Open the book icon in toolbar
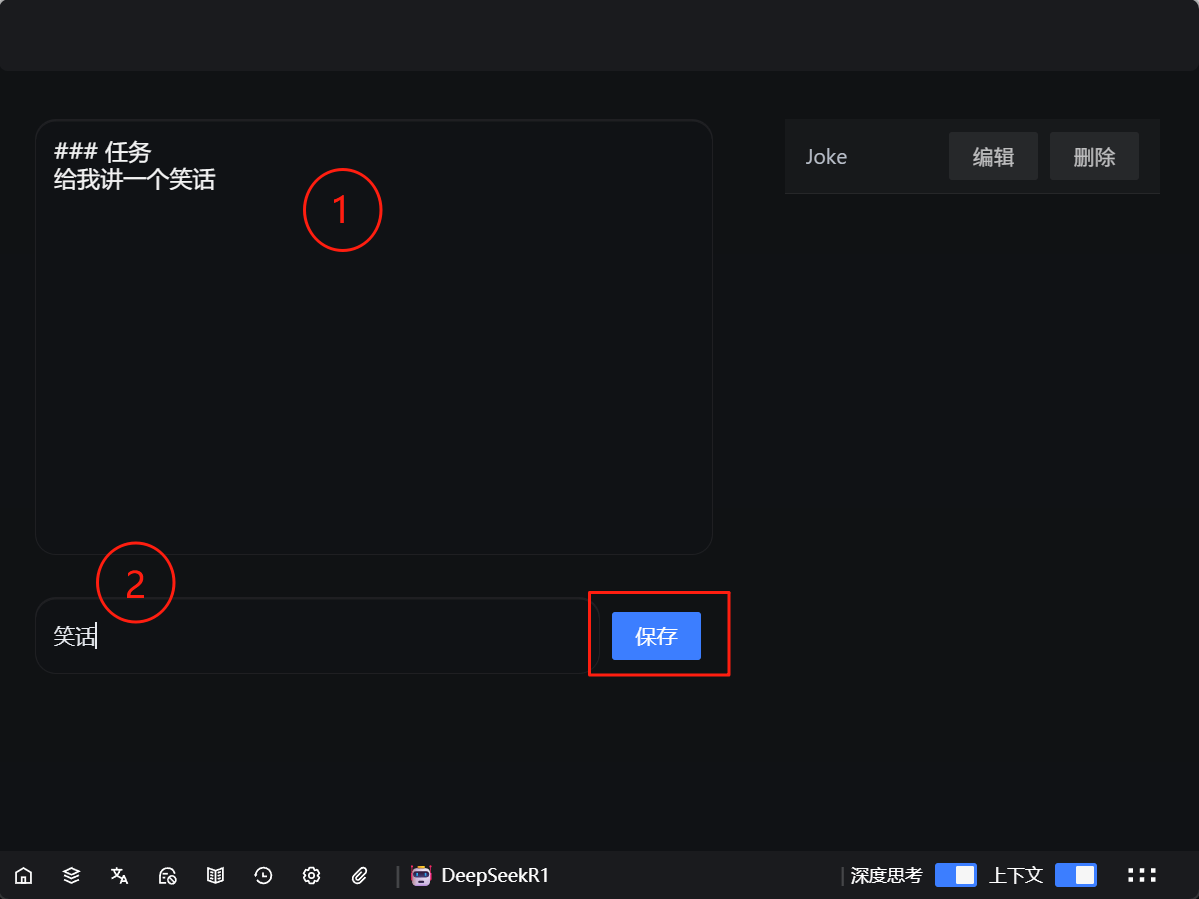The height and width of the screenshot is (899, 1199). 215,876
